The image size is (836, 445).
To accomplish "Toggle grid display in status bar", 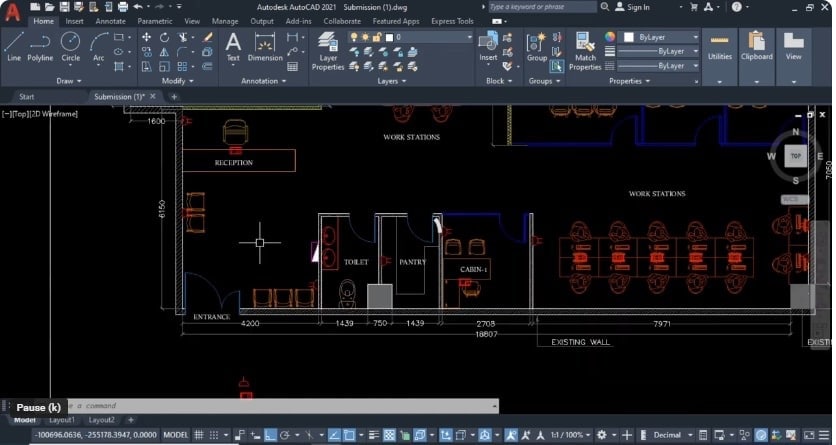I will [199, 435].
